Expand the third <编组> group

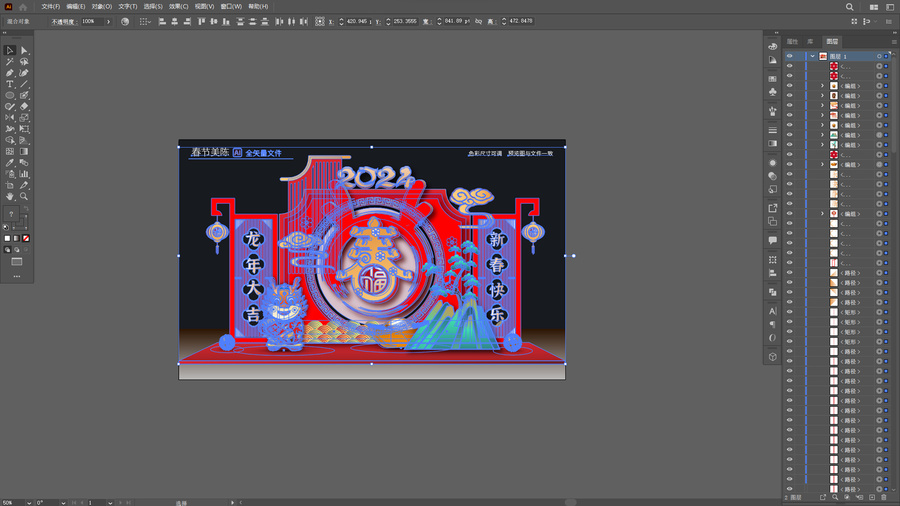tap(822, 106)
